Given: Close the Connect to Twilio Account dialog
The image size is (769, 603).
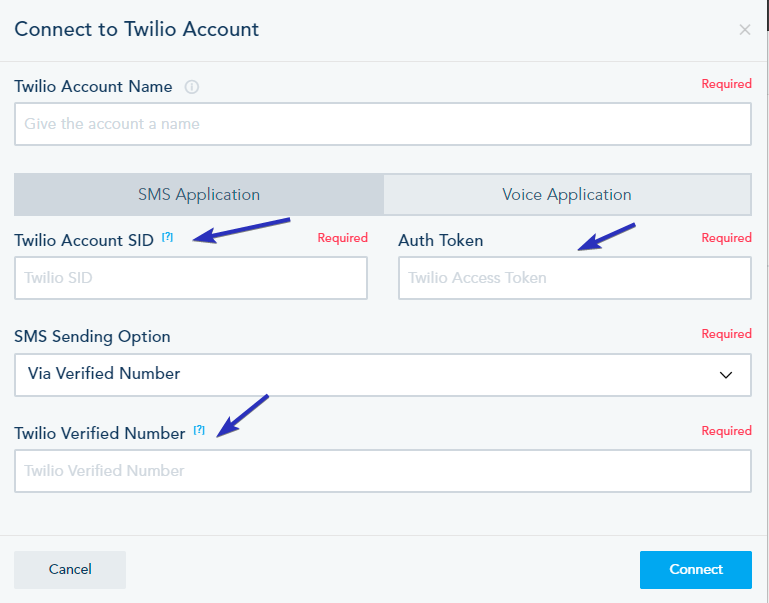Looking at the screenshot, I should point(744,30).
